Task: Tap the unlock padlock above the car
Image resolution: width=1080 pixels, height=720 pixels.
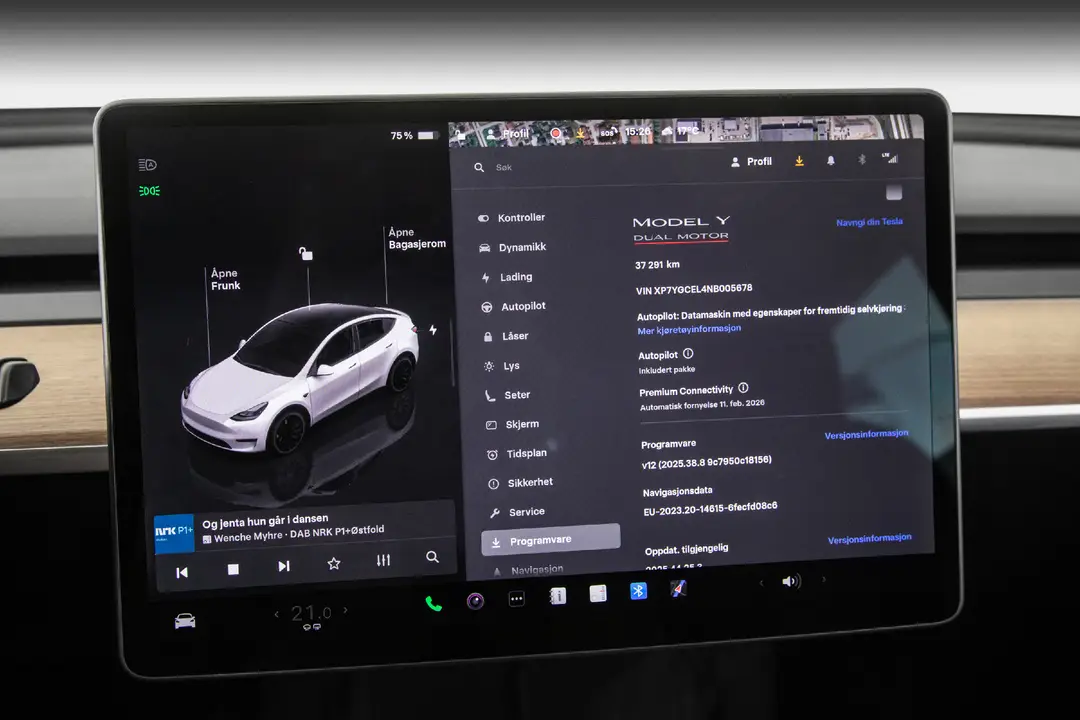Action: pyautogui.click(x=306, y=254)
